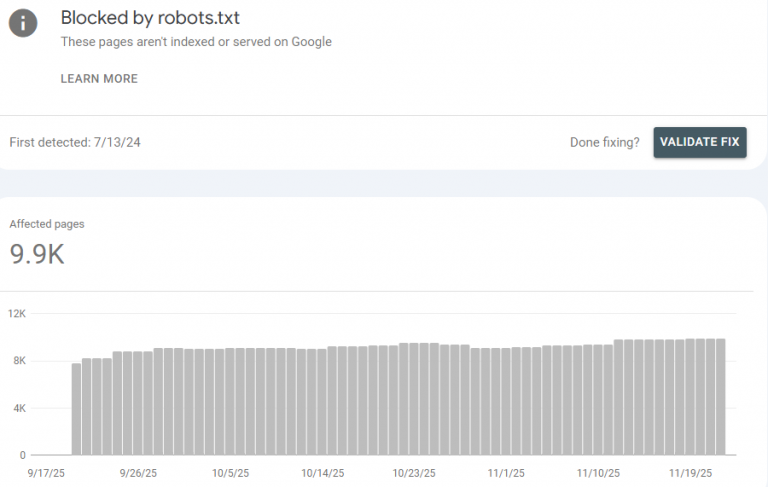Click the 10/14/25 date axis label
768x487 pixels.
(322, 473)
